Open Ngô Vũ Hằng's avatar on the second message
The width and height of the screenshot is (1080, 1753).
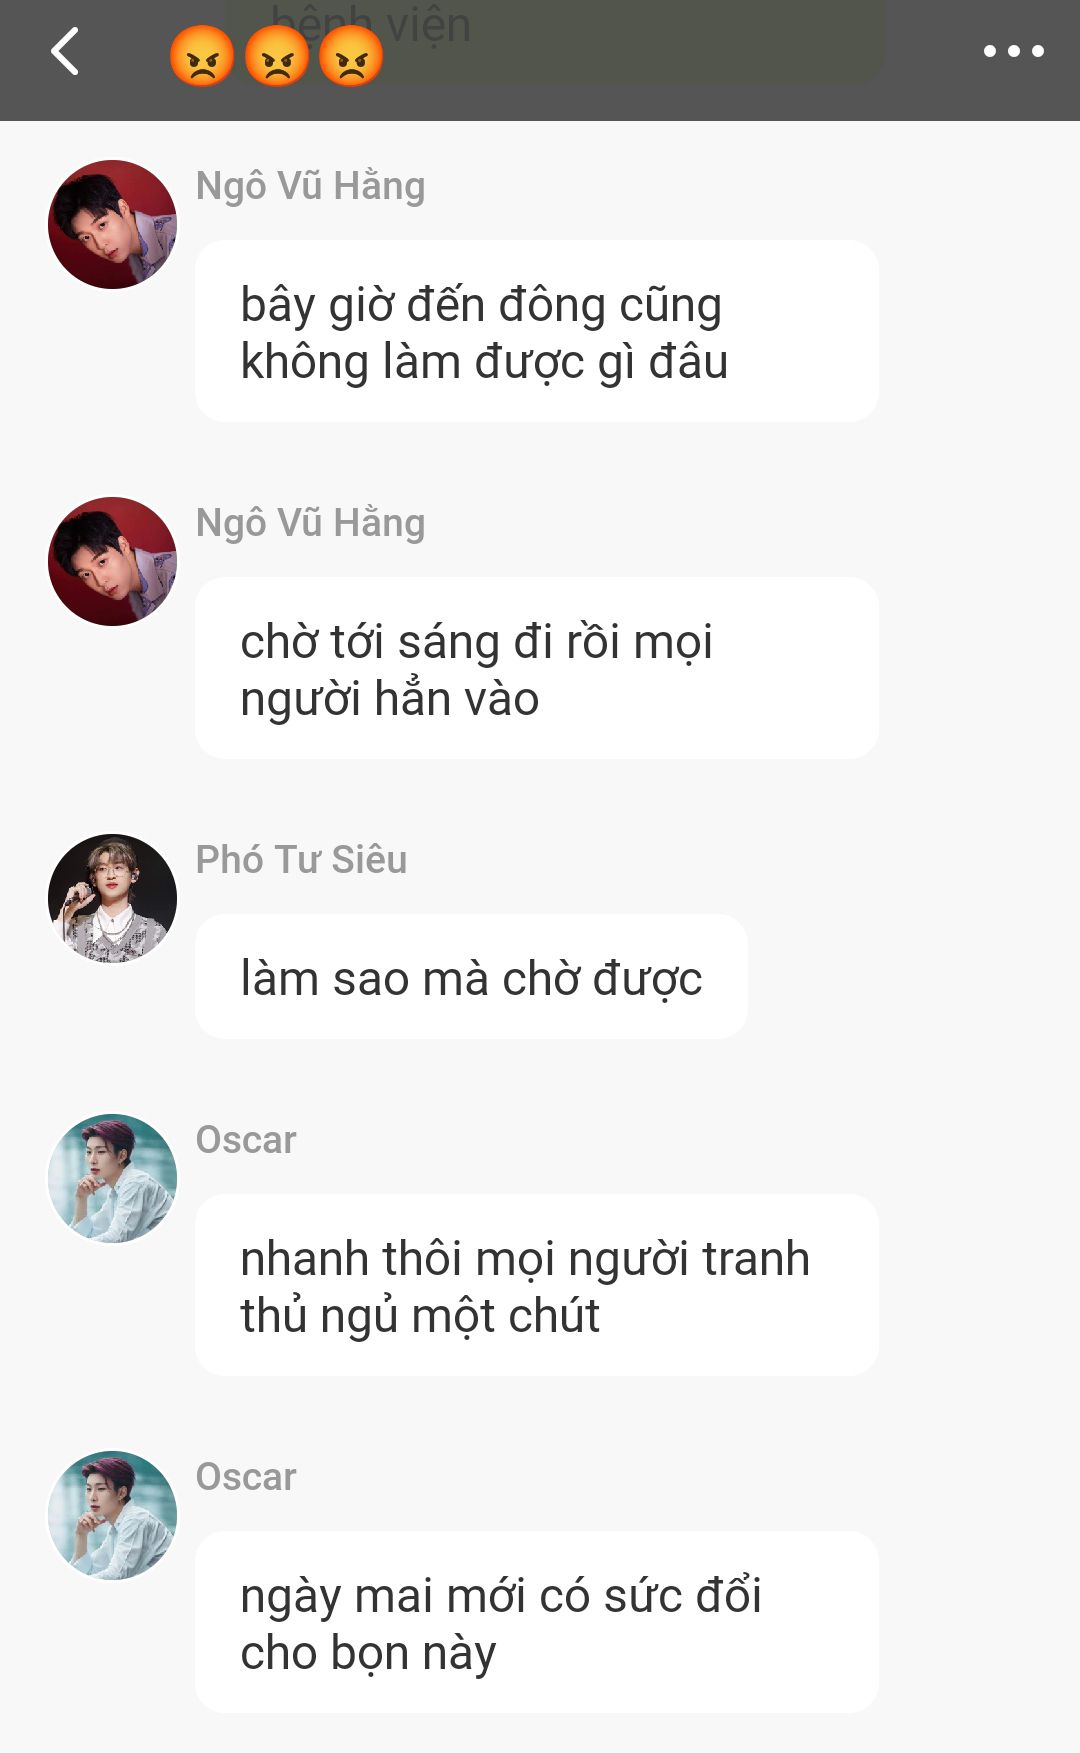click(x=112, y=561)
